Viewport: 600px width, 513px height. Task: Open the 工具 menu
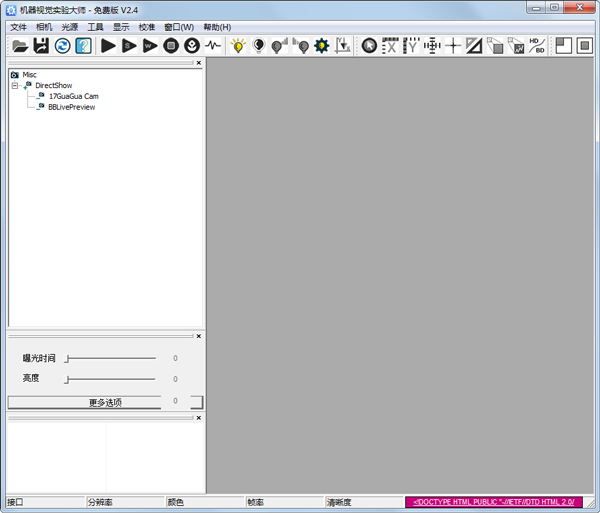coord(95,27)
